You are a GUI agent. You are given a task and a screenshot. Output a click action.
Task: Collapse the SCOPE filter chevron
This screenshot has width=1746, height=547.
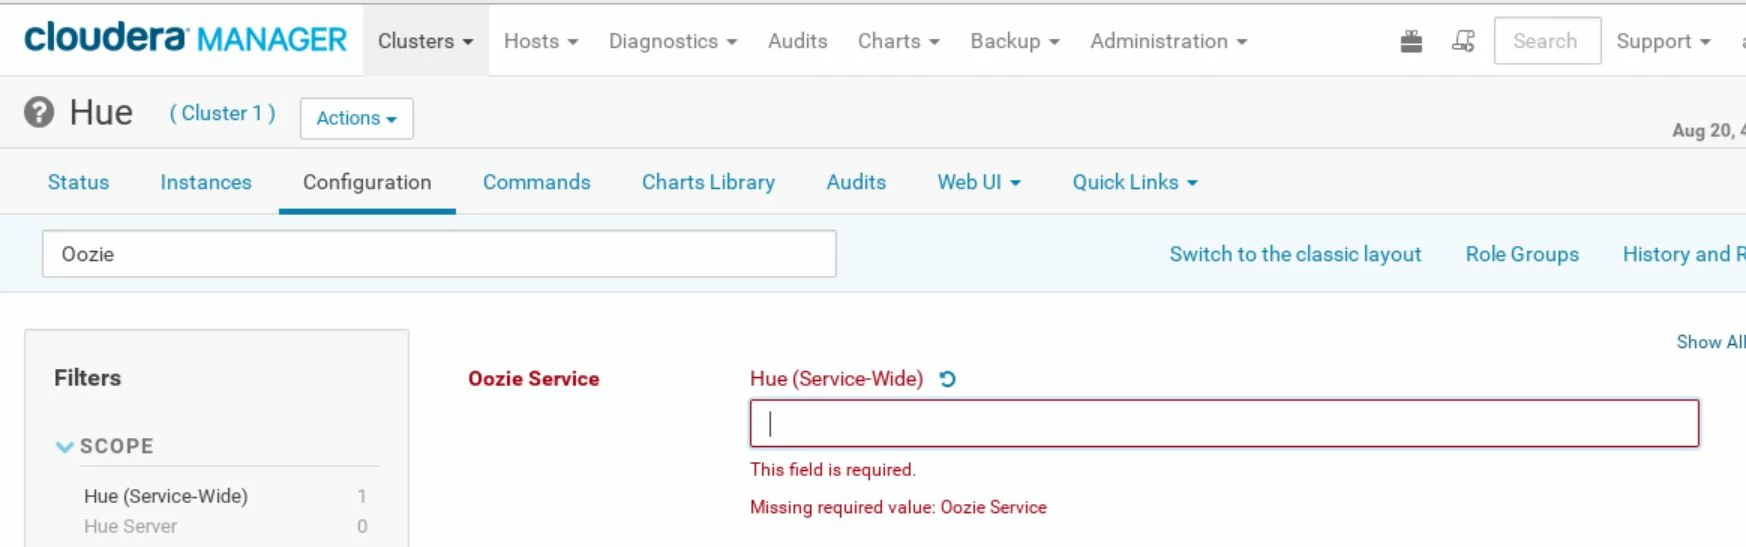65,447
